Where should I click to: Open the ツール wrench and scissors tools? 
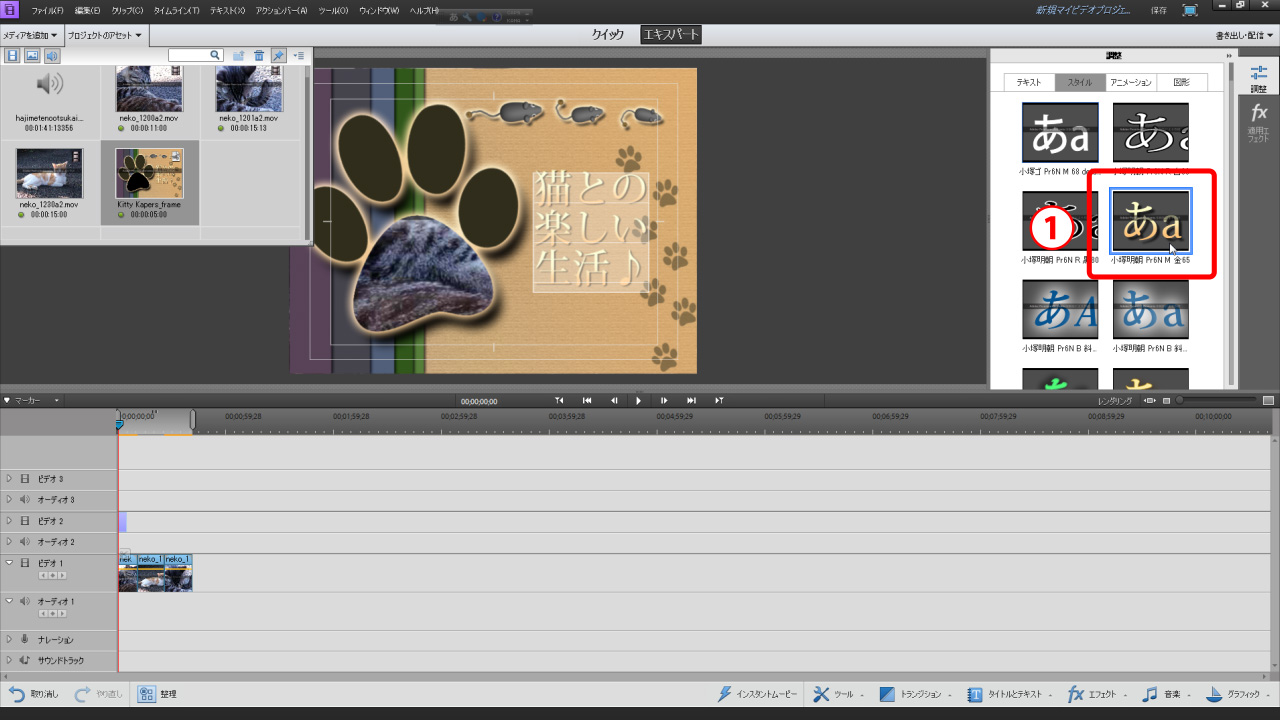coord(821,694)
